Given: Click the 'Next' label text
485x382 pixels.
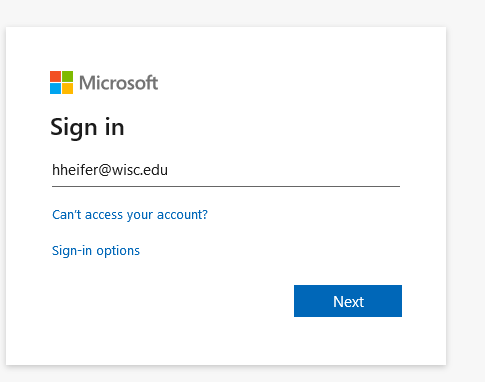Looking at the screenshot, I should [x=348, y=302].
